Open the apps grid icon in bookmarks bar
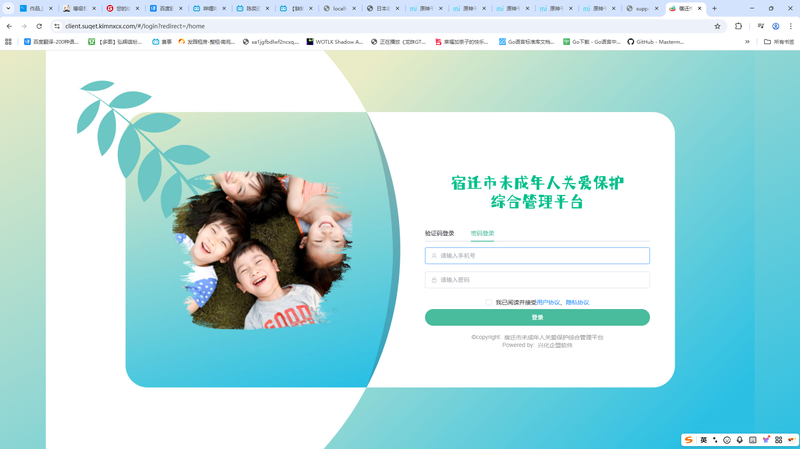Viewport: 800px width, 449px height. 8,42
